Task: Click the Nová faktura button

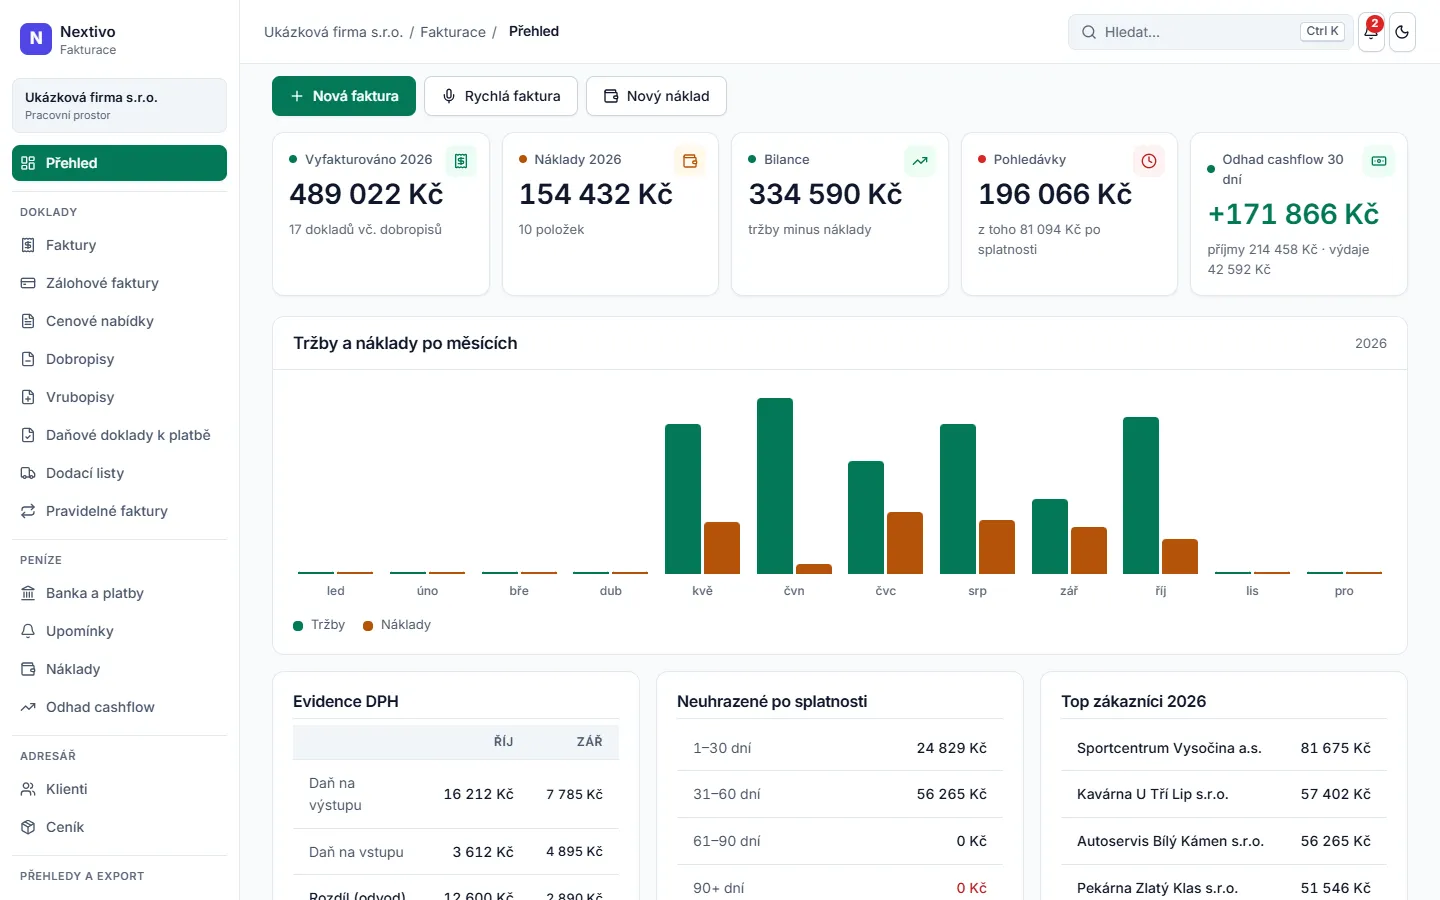Action: click(x=344, y=96)
